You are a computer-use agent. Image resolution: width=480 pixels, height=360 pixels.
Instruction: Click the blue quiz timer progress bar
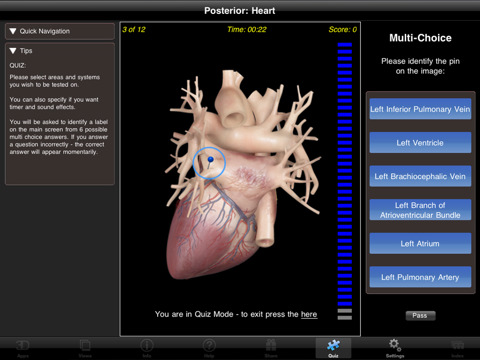click(345, 181)
